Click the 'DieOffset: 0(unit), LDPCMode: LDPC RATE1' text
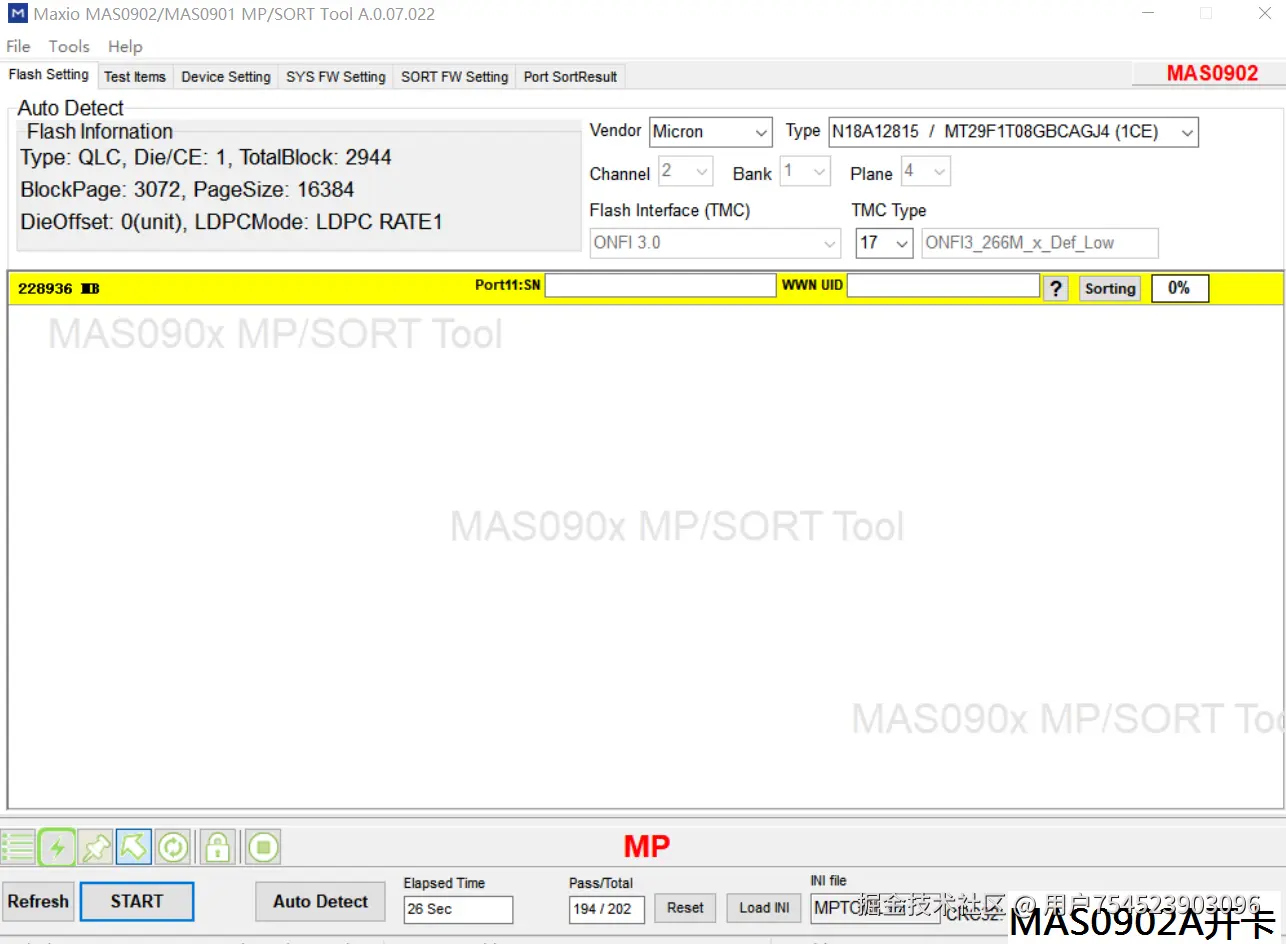Viewport: 1286px width, 944px height. coord(231,221)
